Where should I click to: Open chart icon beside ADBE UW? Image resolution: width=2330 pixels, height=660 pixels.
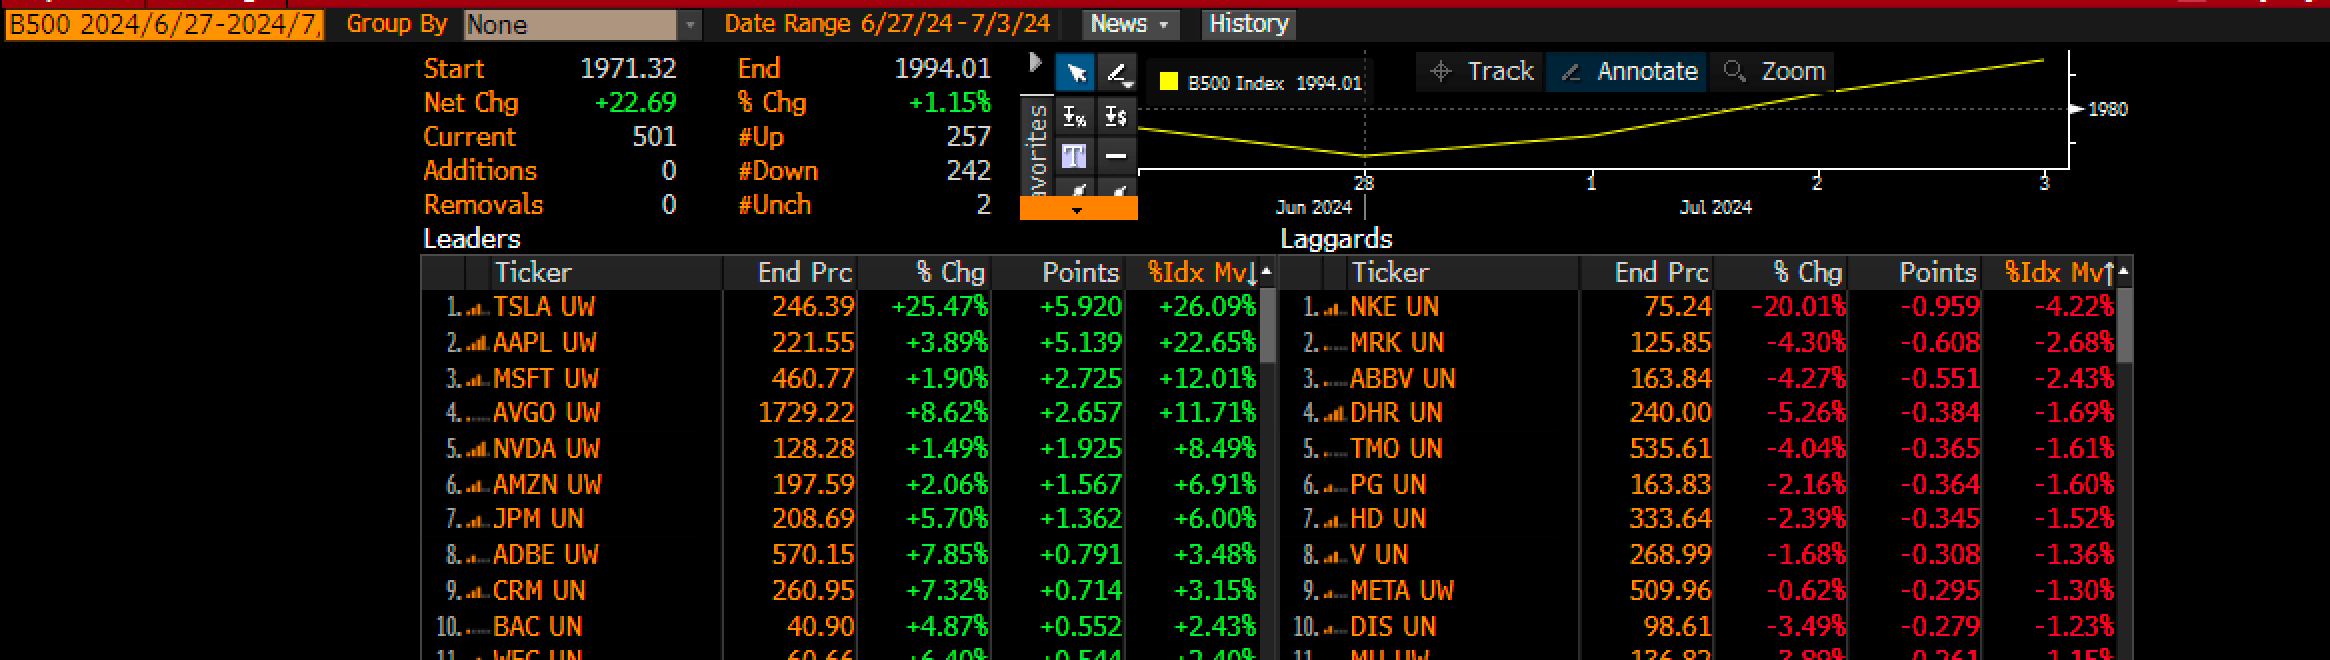478,556
